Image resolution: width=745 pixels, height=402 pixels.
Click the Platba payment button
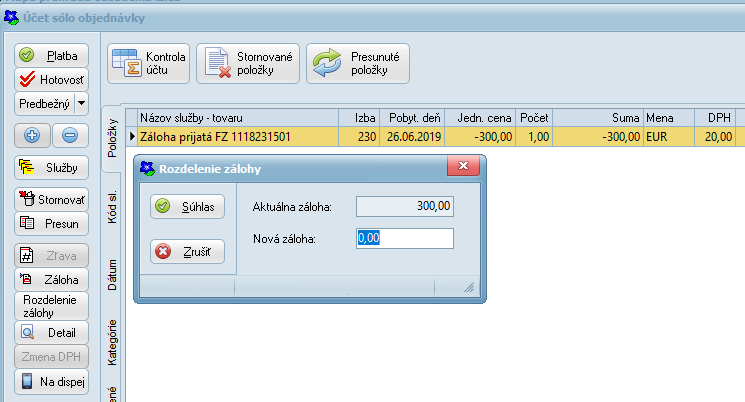[x=52, y=56]
